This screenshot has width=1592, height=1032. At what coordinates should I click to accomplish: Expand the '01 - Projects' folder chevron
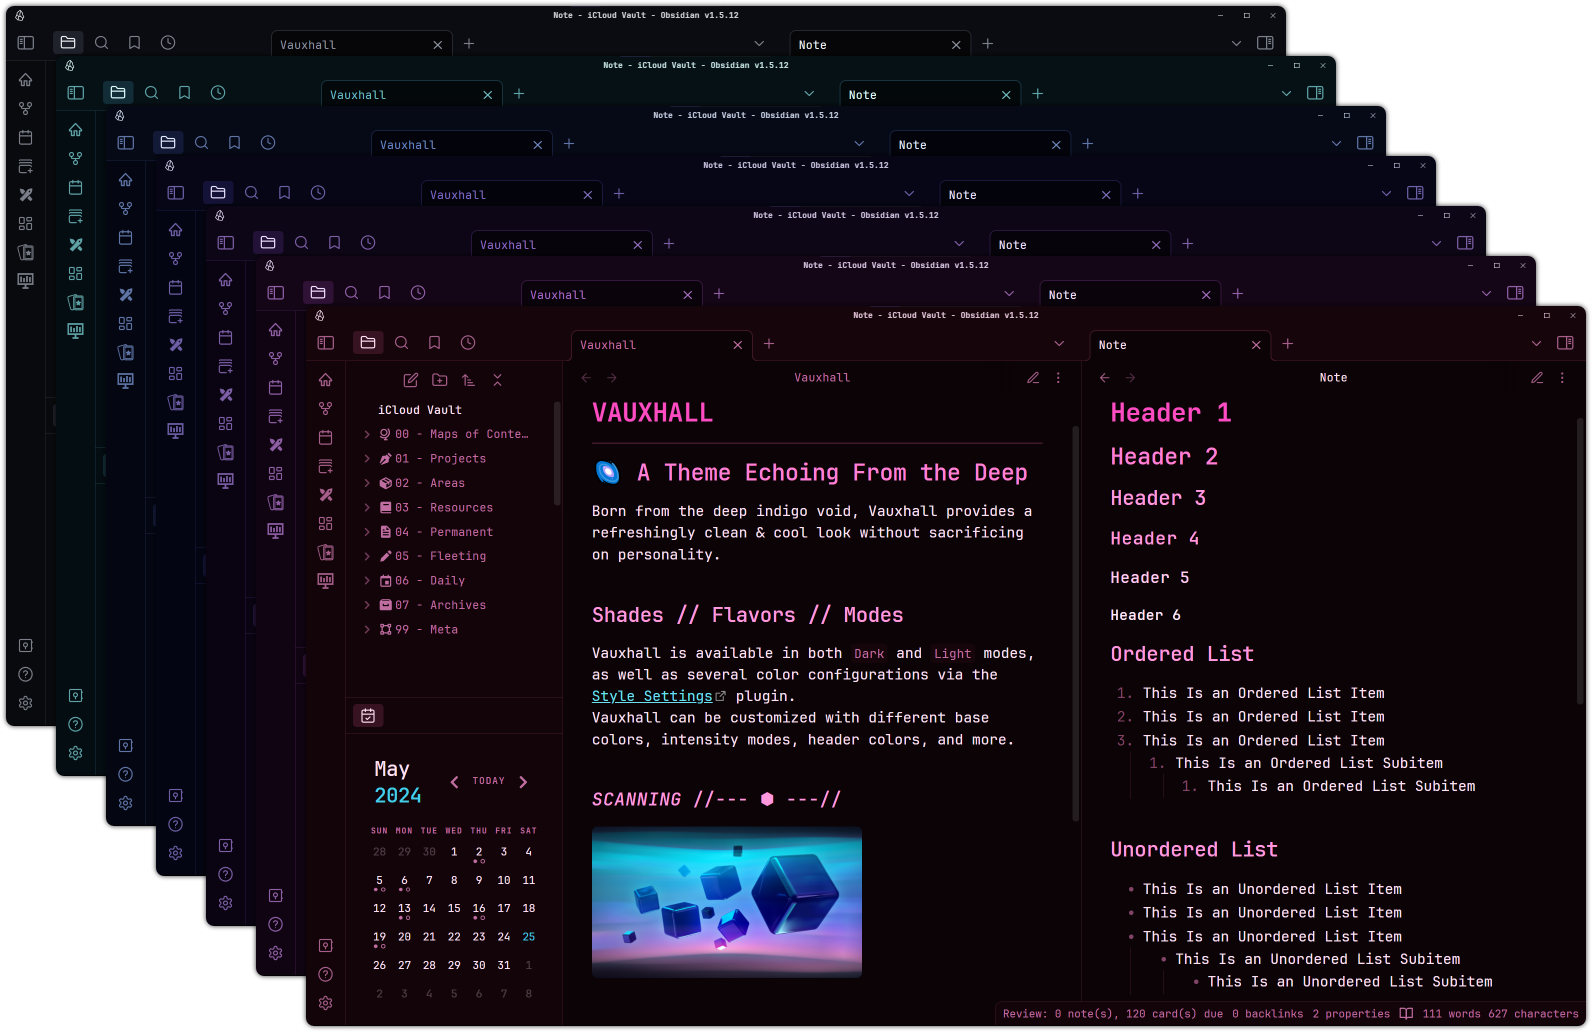(x=367, y=459)
